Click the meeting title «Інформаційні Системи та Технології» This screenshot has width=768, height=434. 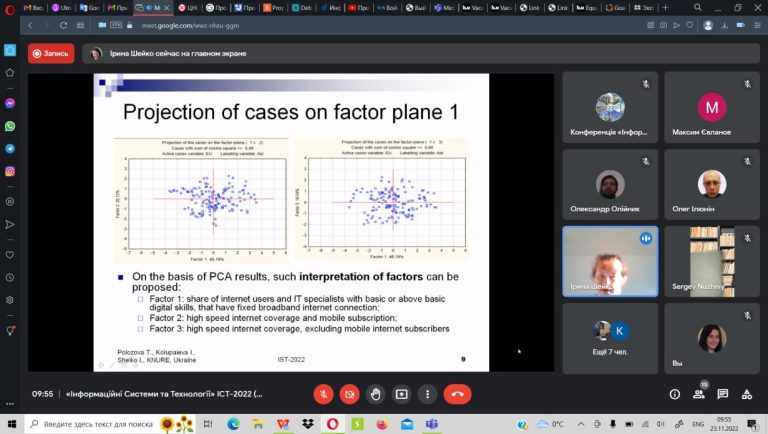[x=164, y=394]
